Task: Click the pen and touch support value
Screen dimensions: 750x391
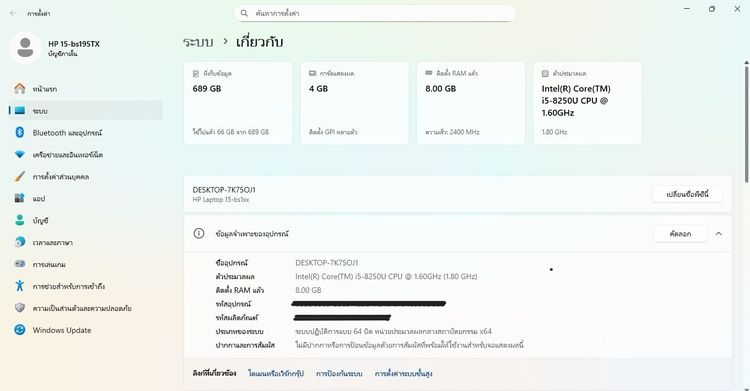Action: pos(409,345)
